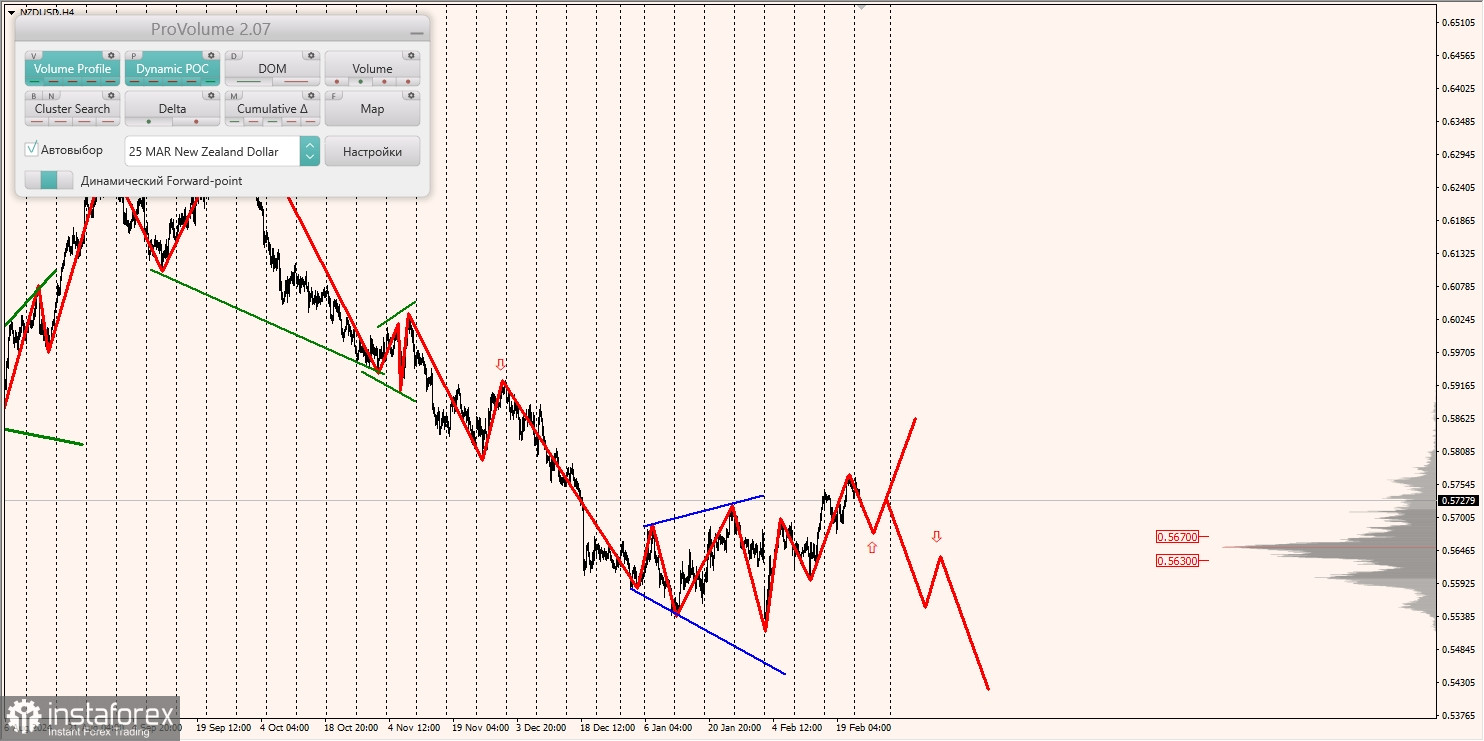Uncheck the Автовыбор checkbox

coord(32,149)
